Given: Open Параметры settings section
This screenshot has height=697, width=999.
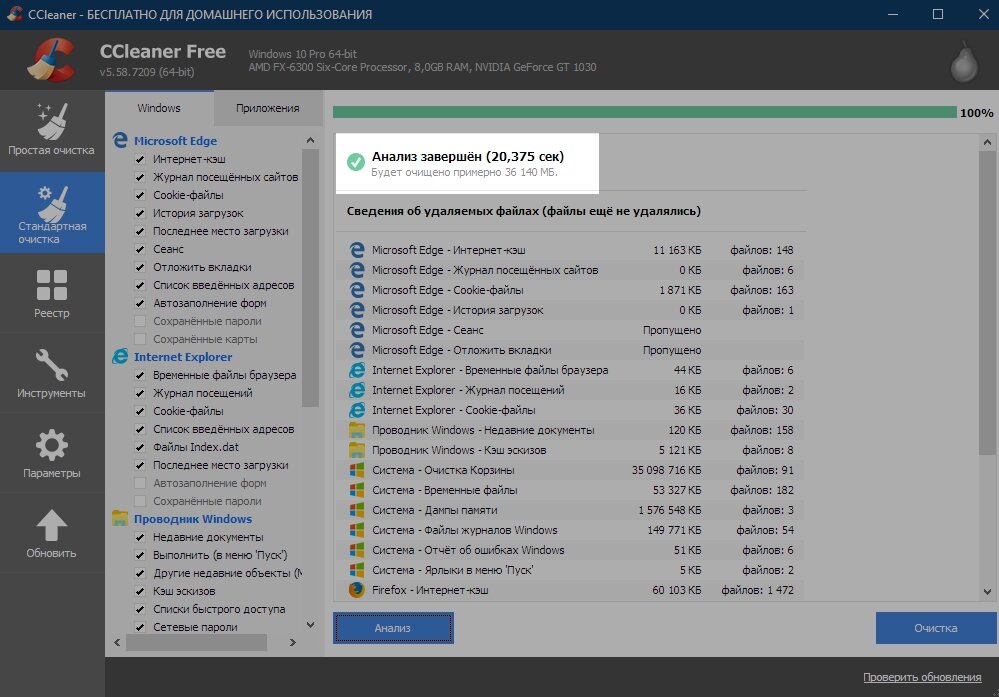Looking at the screenshot, I should coord(52,452).
